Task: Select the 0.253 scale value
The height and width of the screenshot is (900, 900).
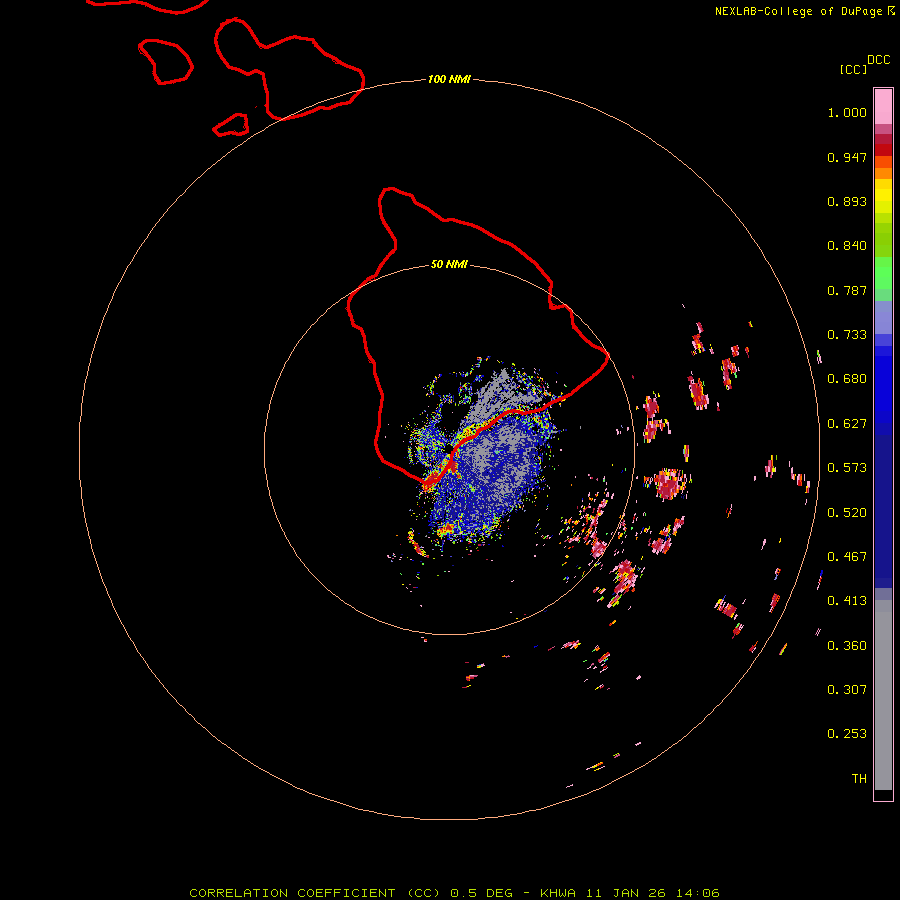Action: click(x=847, y=734)
